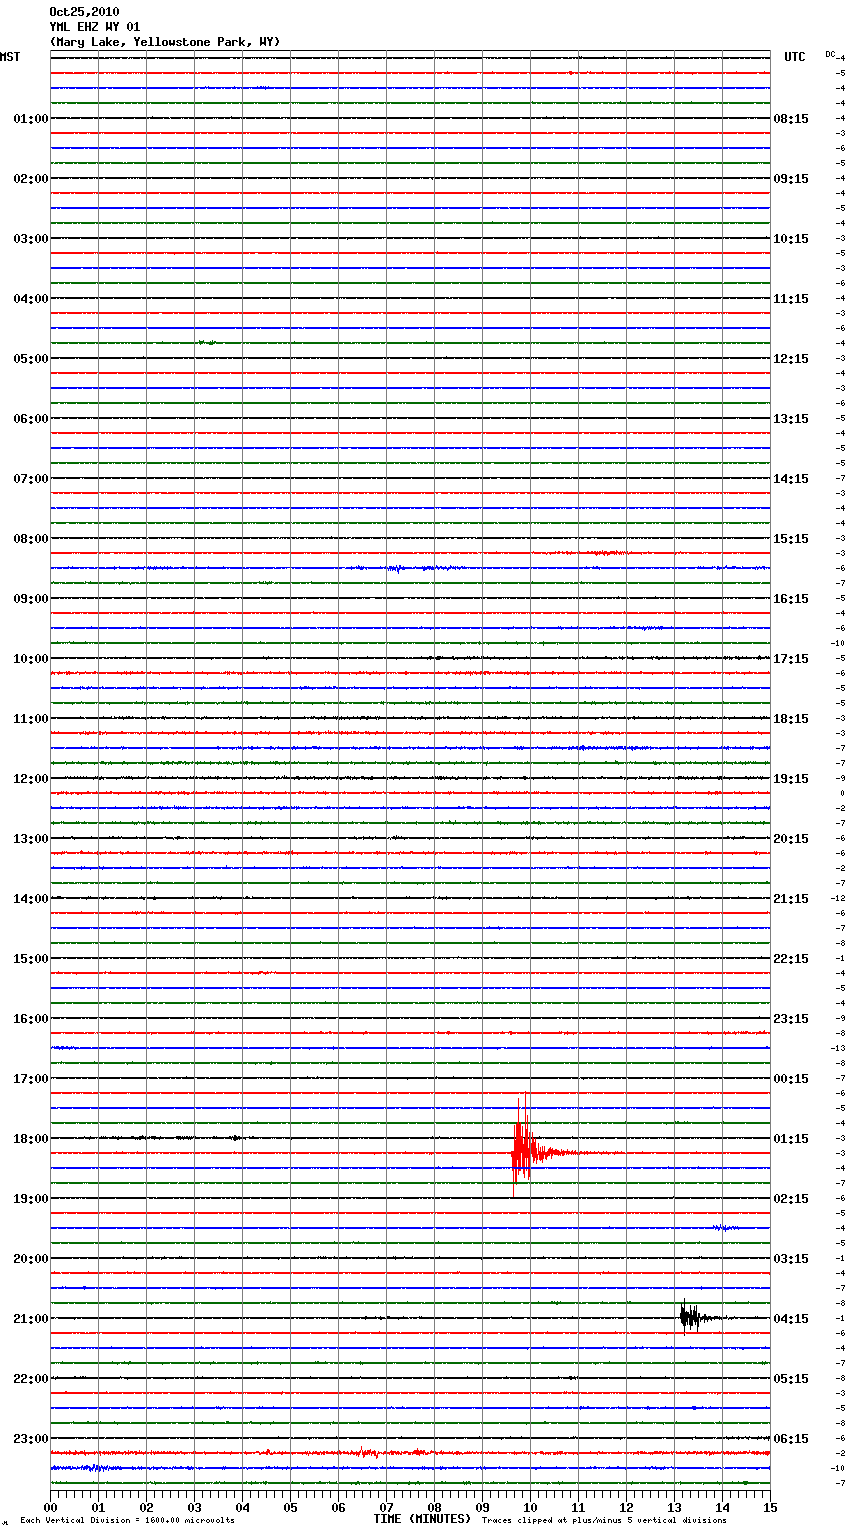Click the 03:15 UTC time label
The height and width of the screenshot is (1534, 850).
click(x=791, y=1259)
